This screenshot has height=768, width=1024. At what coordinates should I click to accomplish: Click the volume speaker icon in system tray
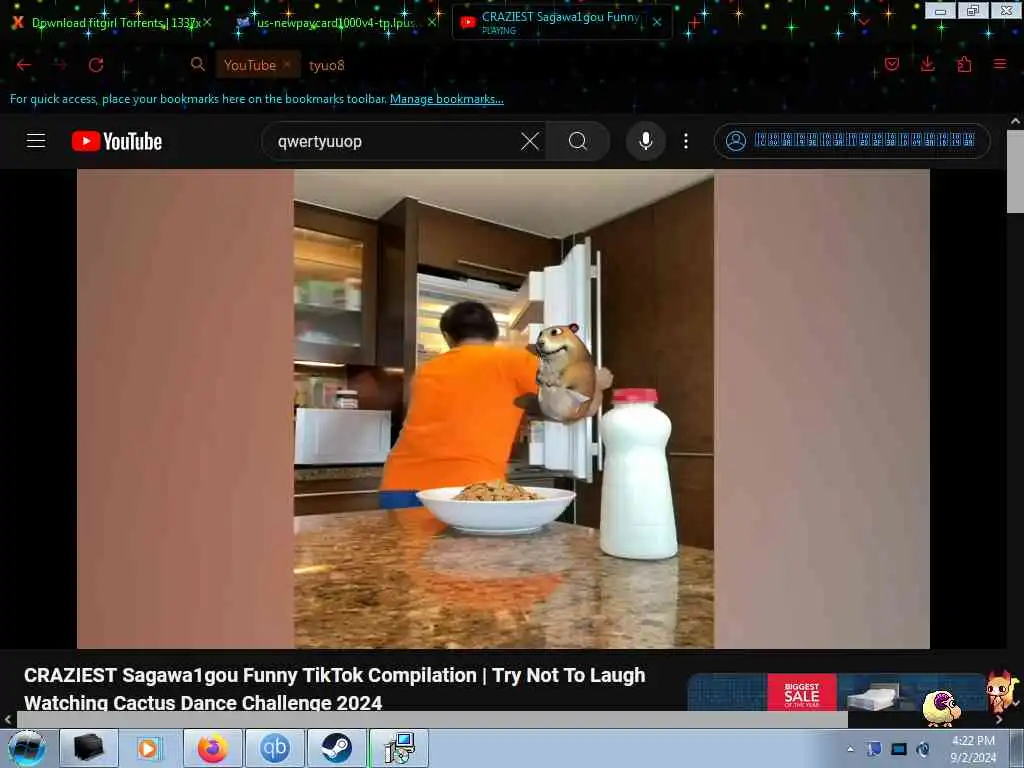[x=923, y=749]
